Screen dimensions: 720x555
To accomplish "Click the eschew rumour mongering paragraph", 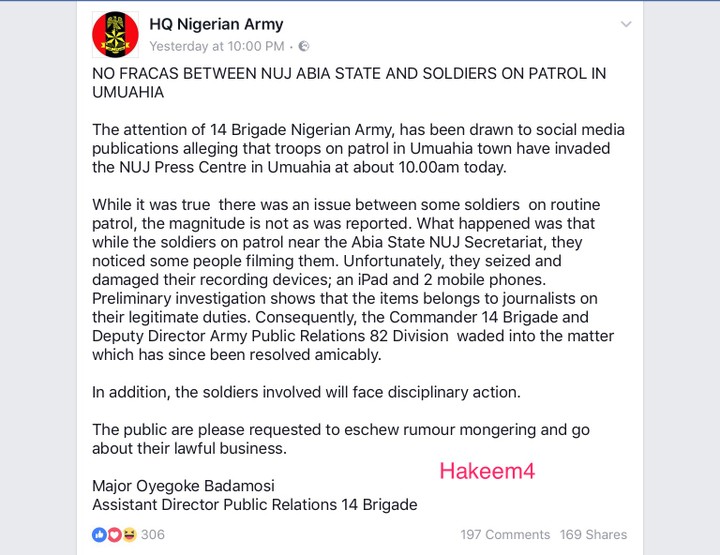I will coord(340,438).
